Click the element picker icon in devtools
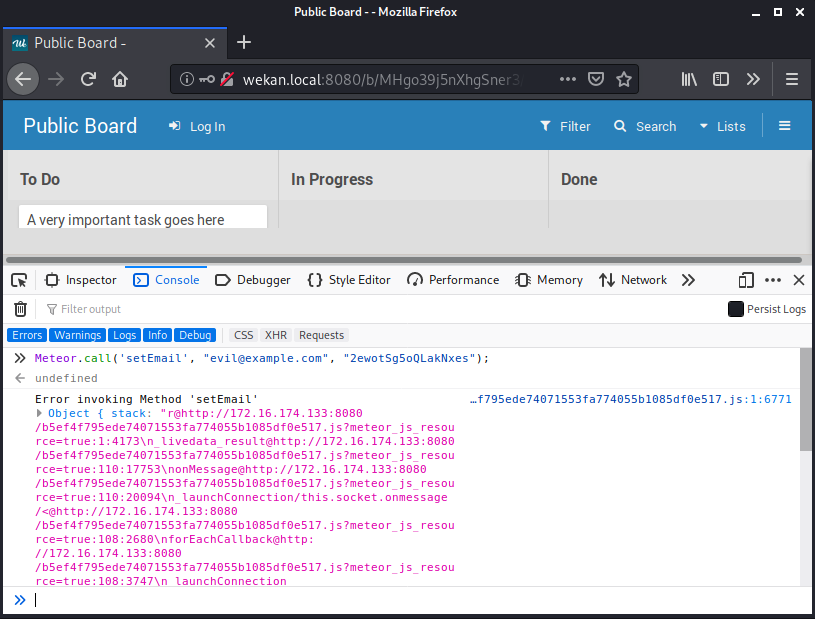Screen dimensions: 815x619 point(19,280)
